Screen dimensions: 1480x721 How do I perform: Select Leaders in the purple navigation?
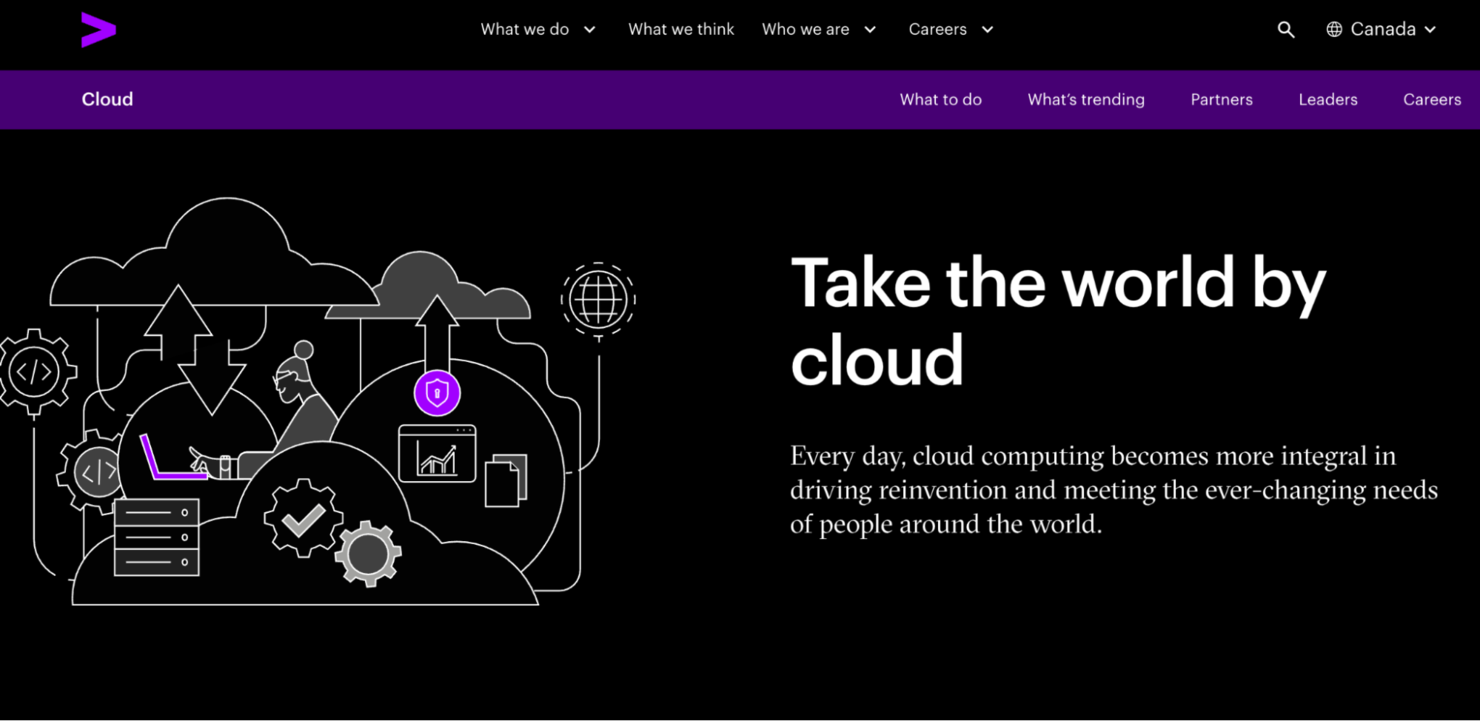tap(1328, 99)
